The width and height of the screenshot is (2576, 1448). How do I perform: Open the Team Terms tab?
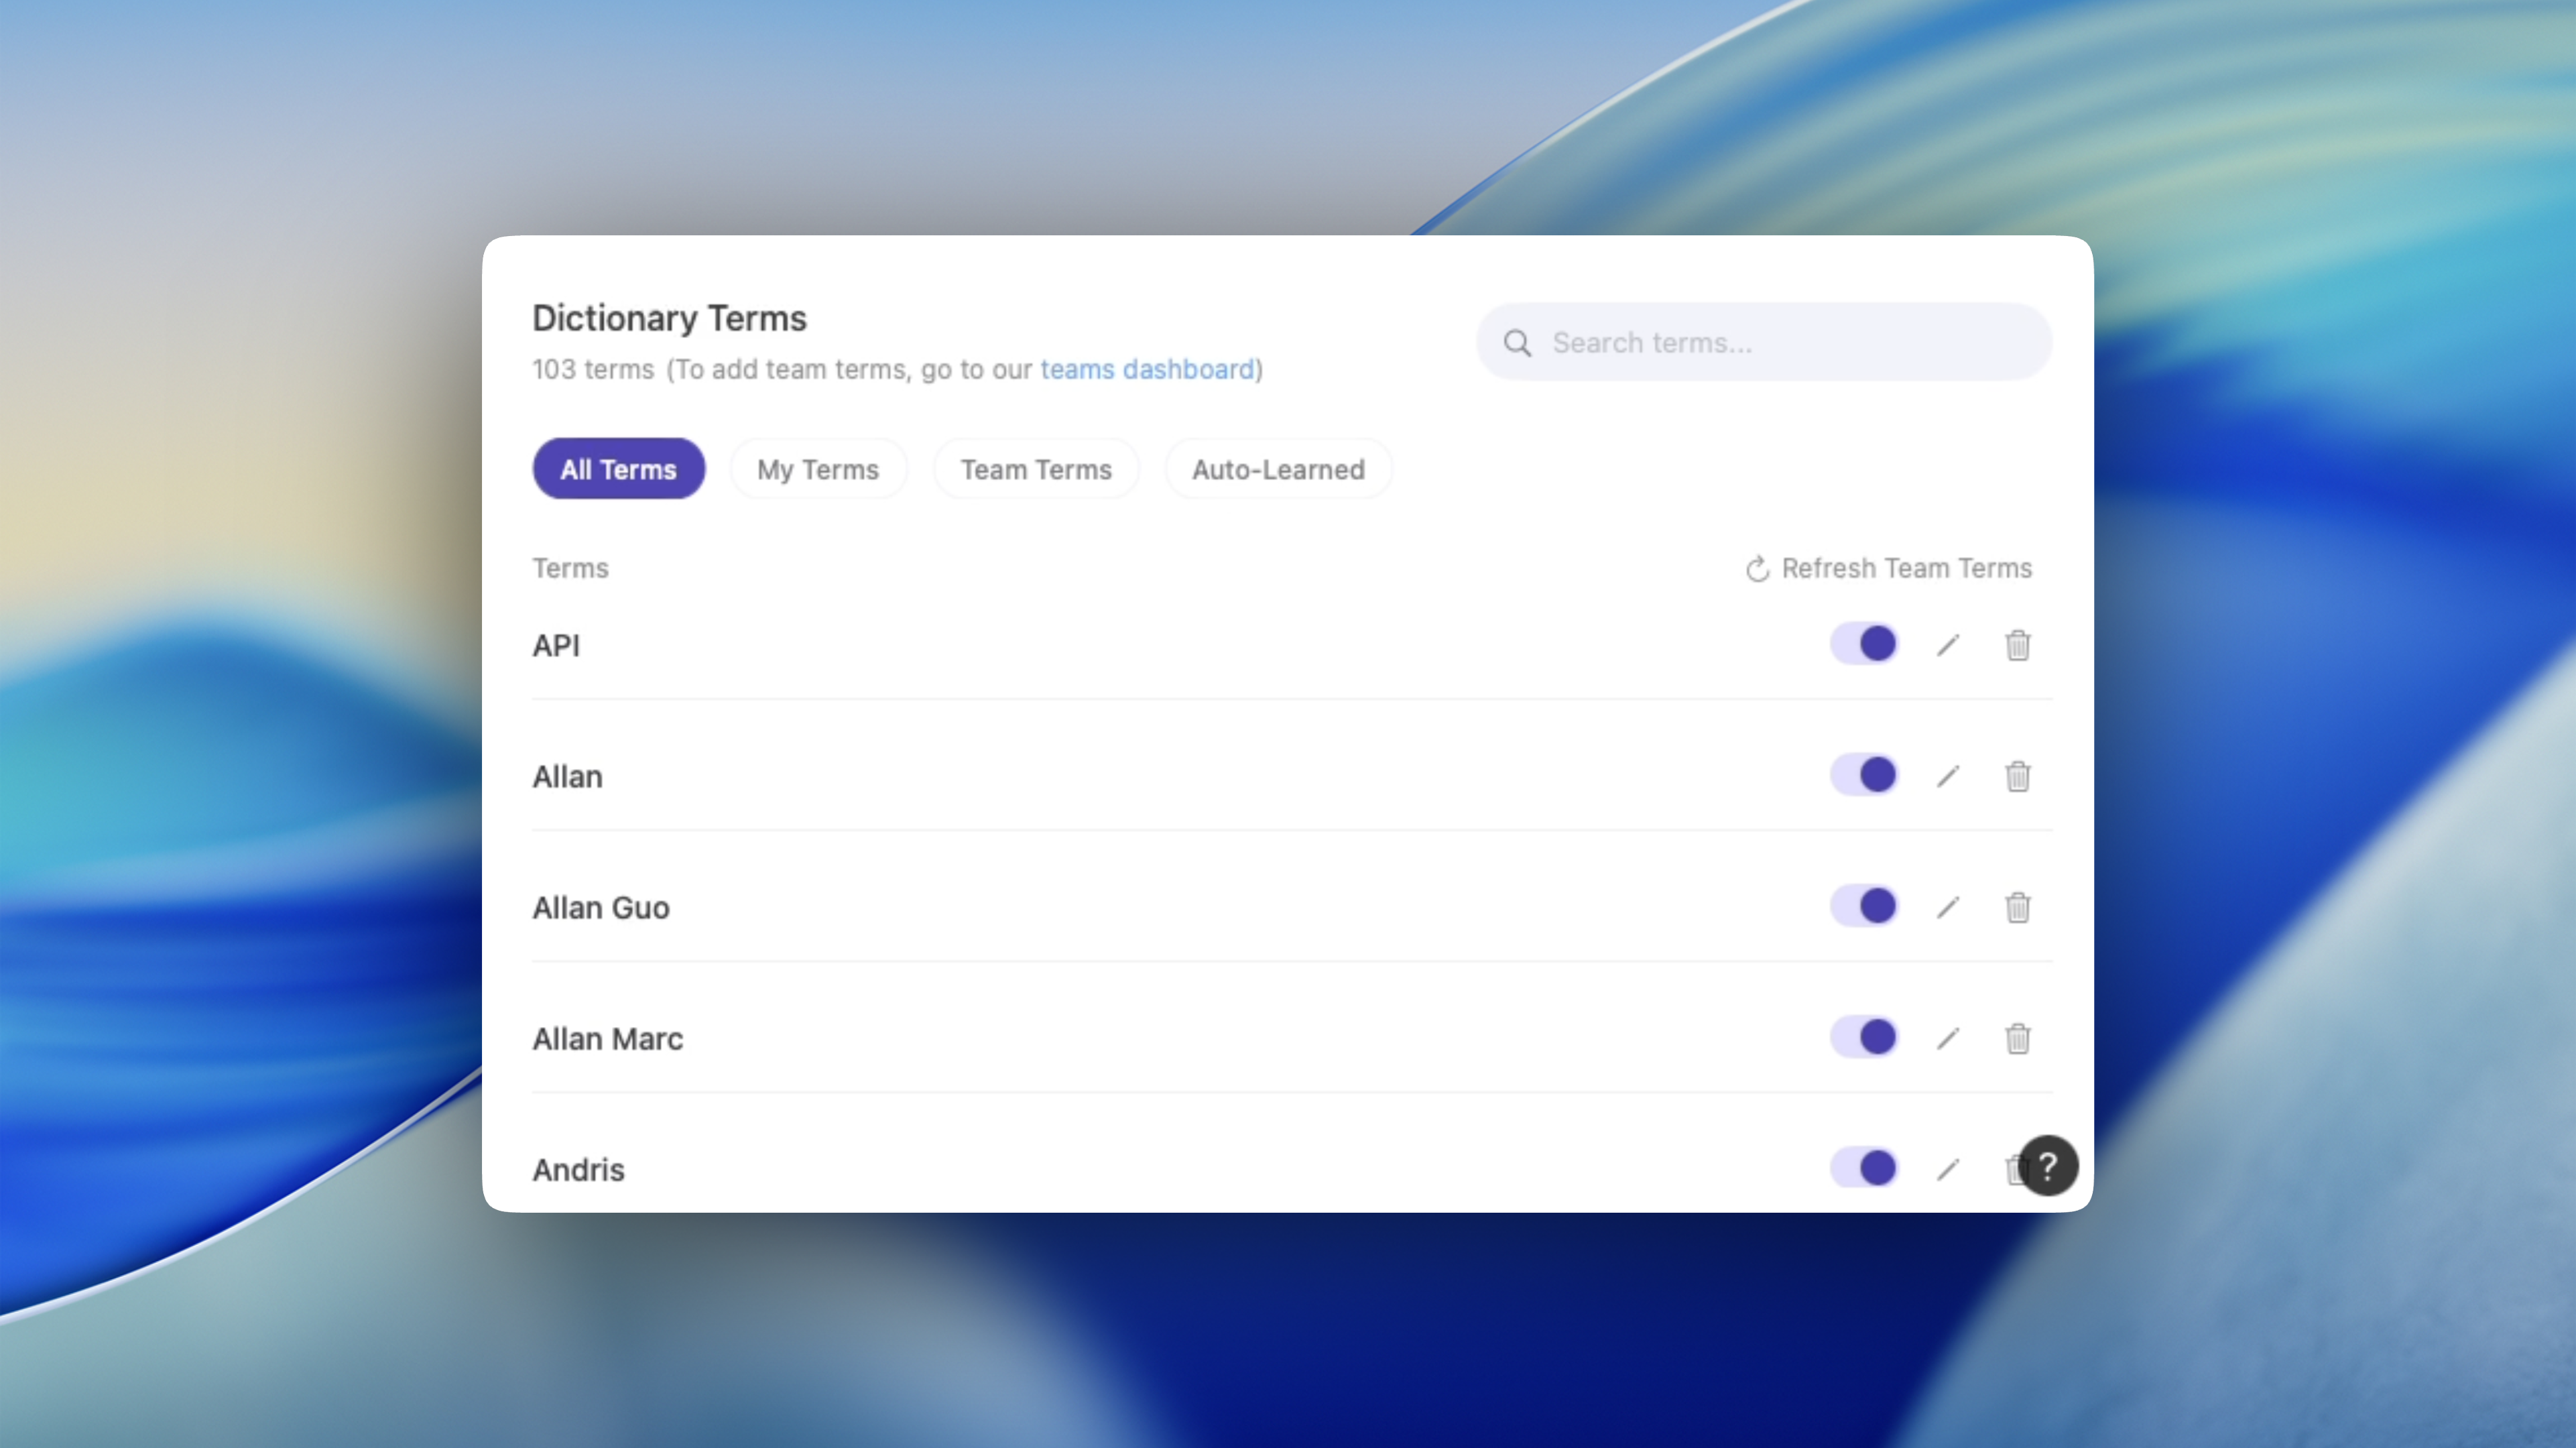click(x=1035, y=469)
